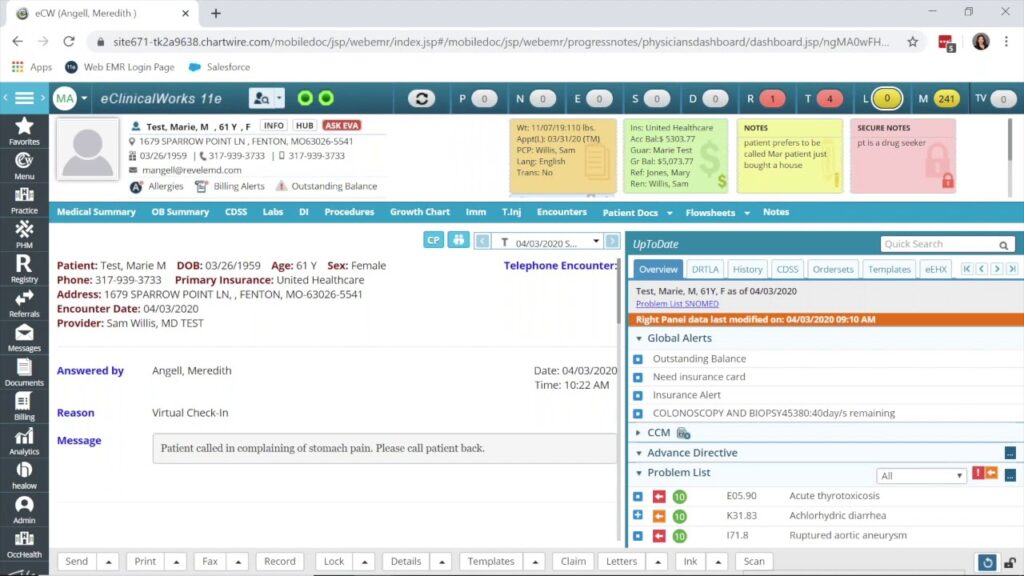Click the patient lookup icon
This screenshot has width=1024, height=576.
pos(262,98)
